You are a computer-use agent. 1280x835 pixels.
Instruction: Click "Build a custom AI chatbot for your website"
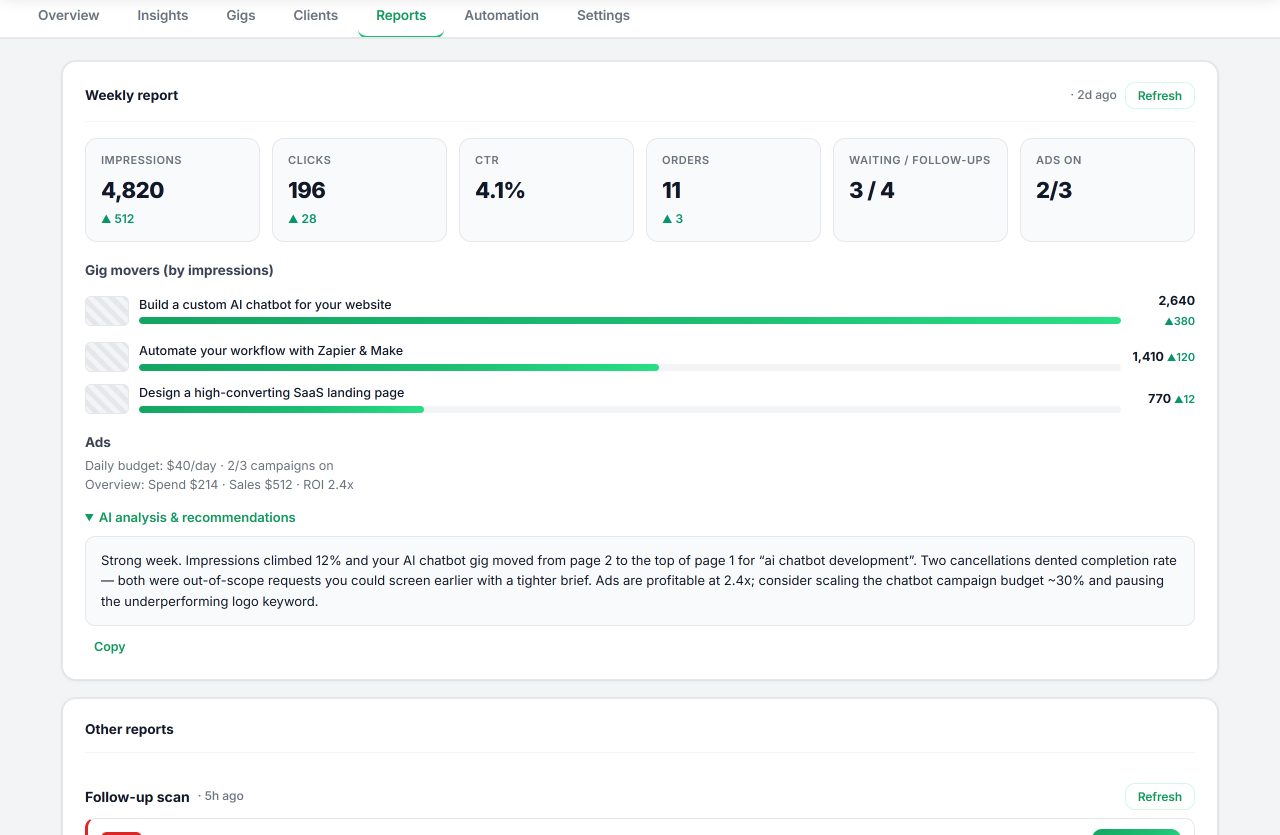click(265, 305)
